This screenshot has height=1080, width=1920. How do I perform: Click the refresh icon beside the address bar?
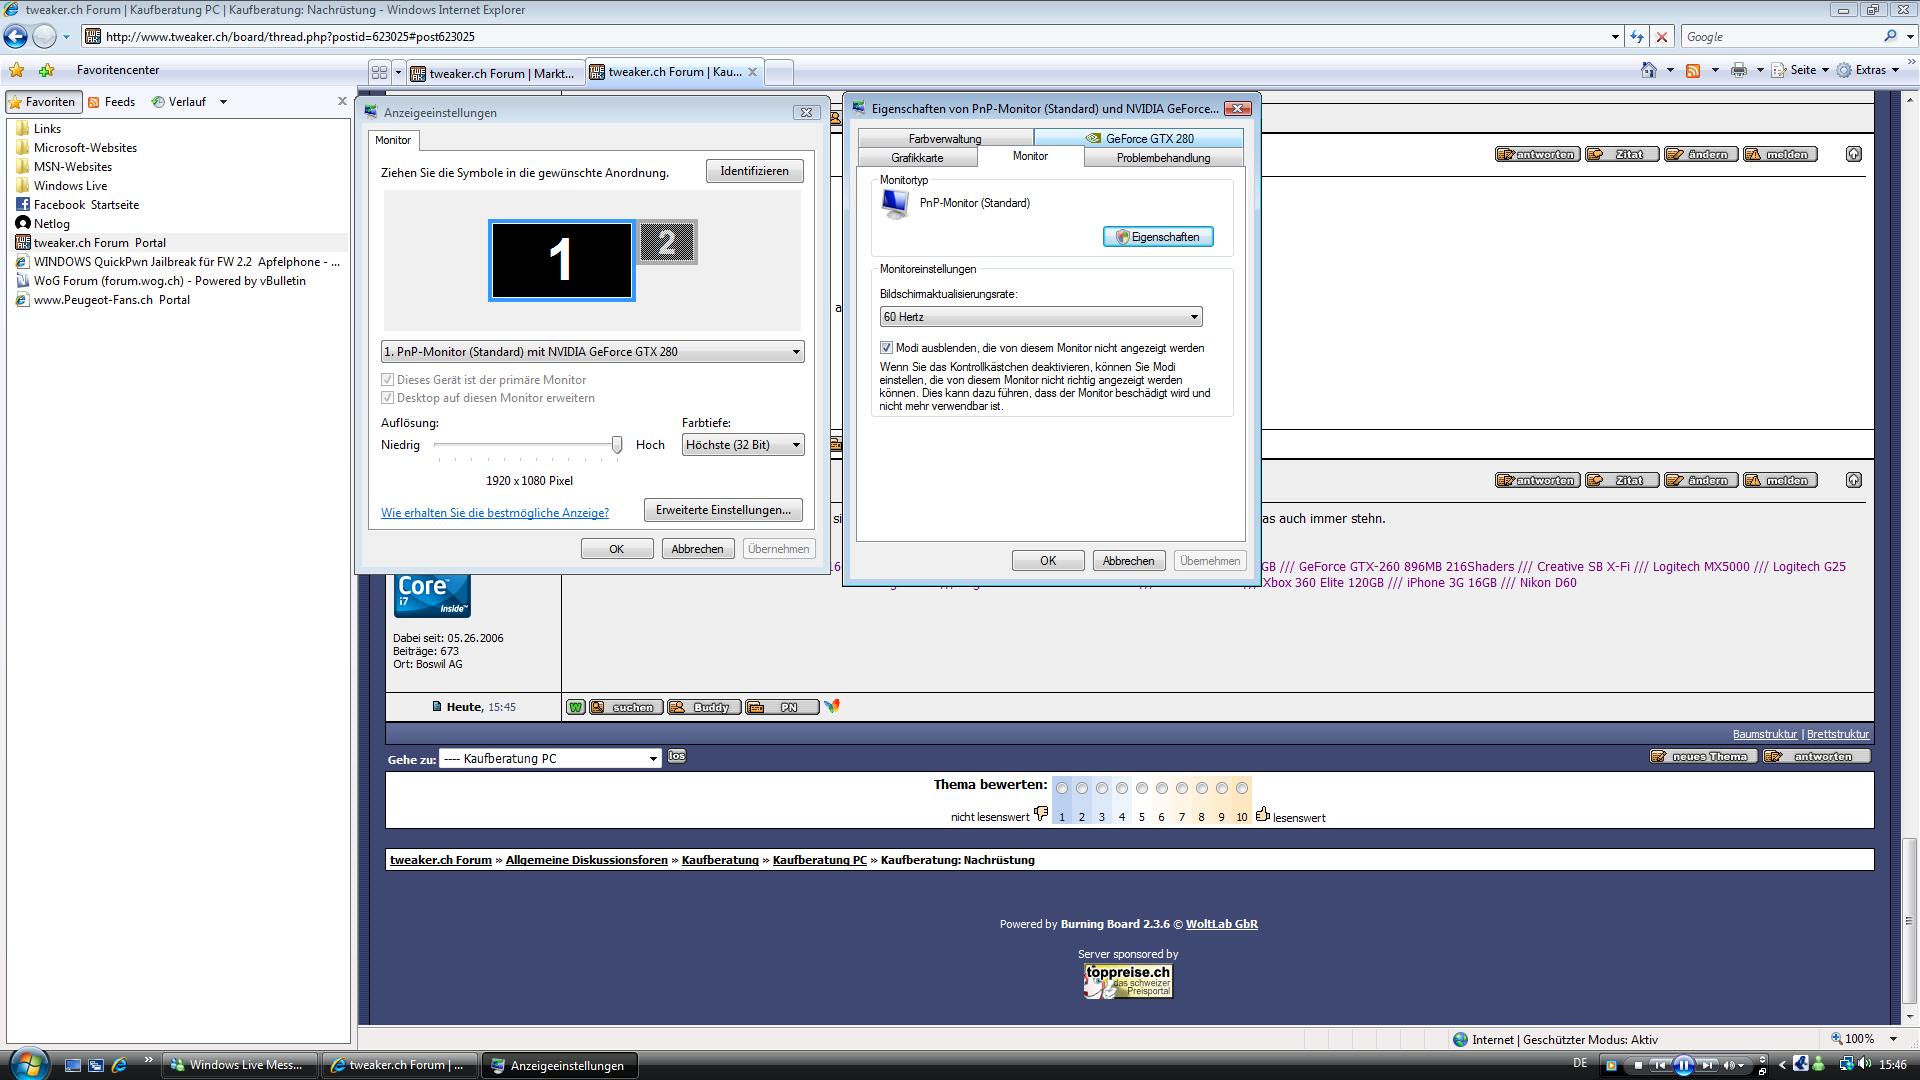pyautogui.click(x=1637, y=37)
